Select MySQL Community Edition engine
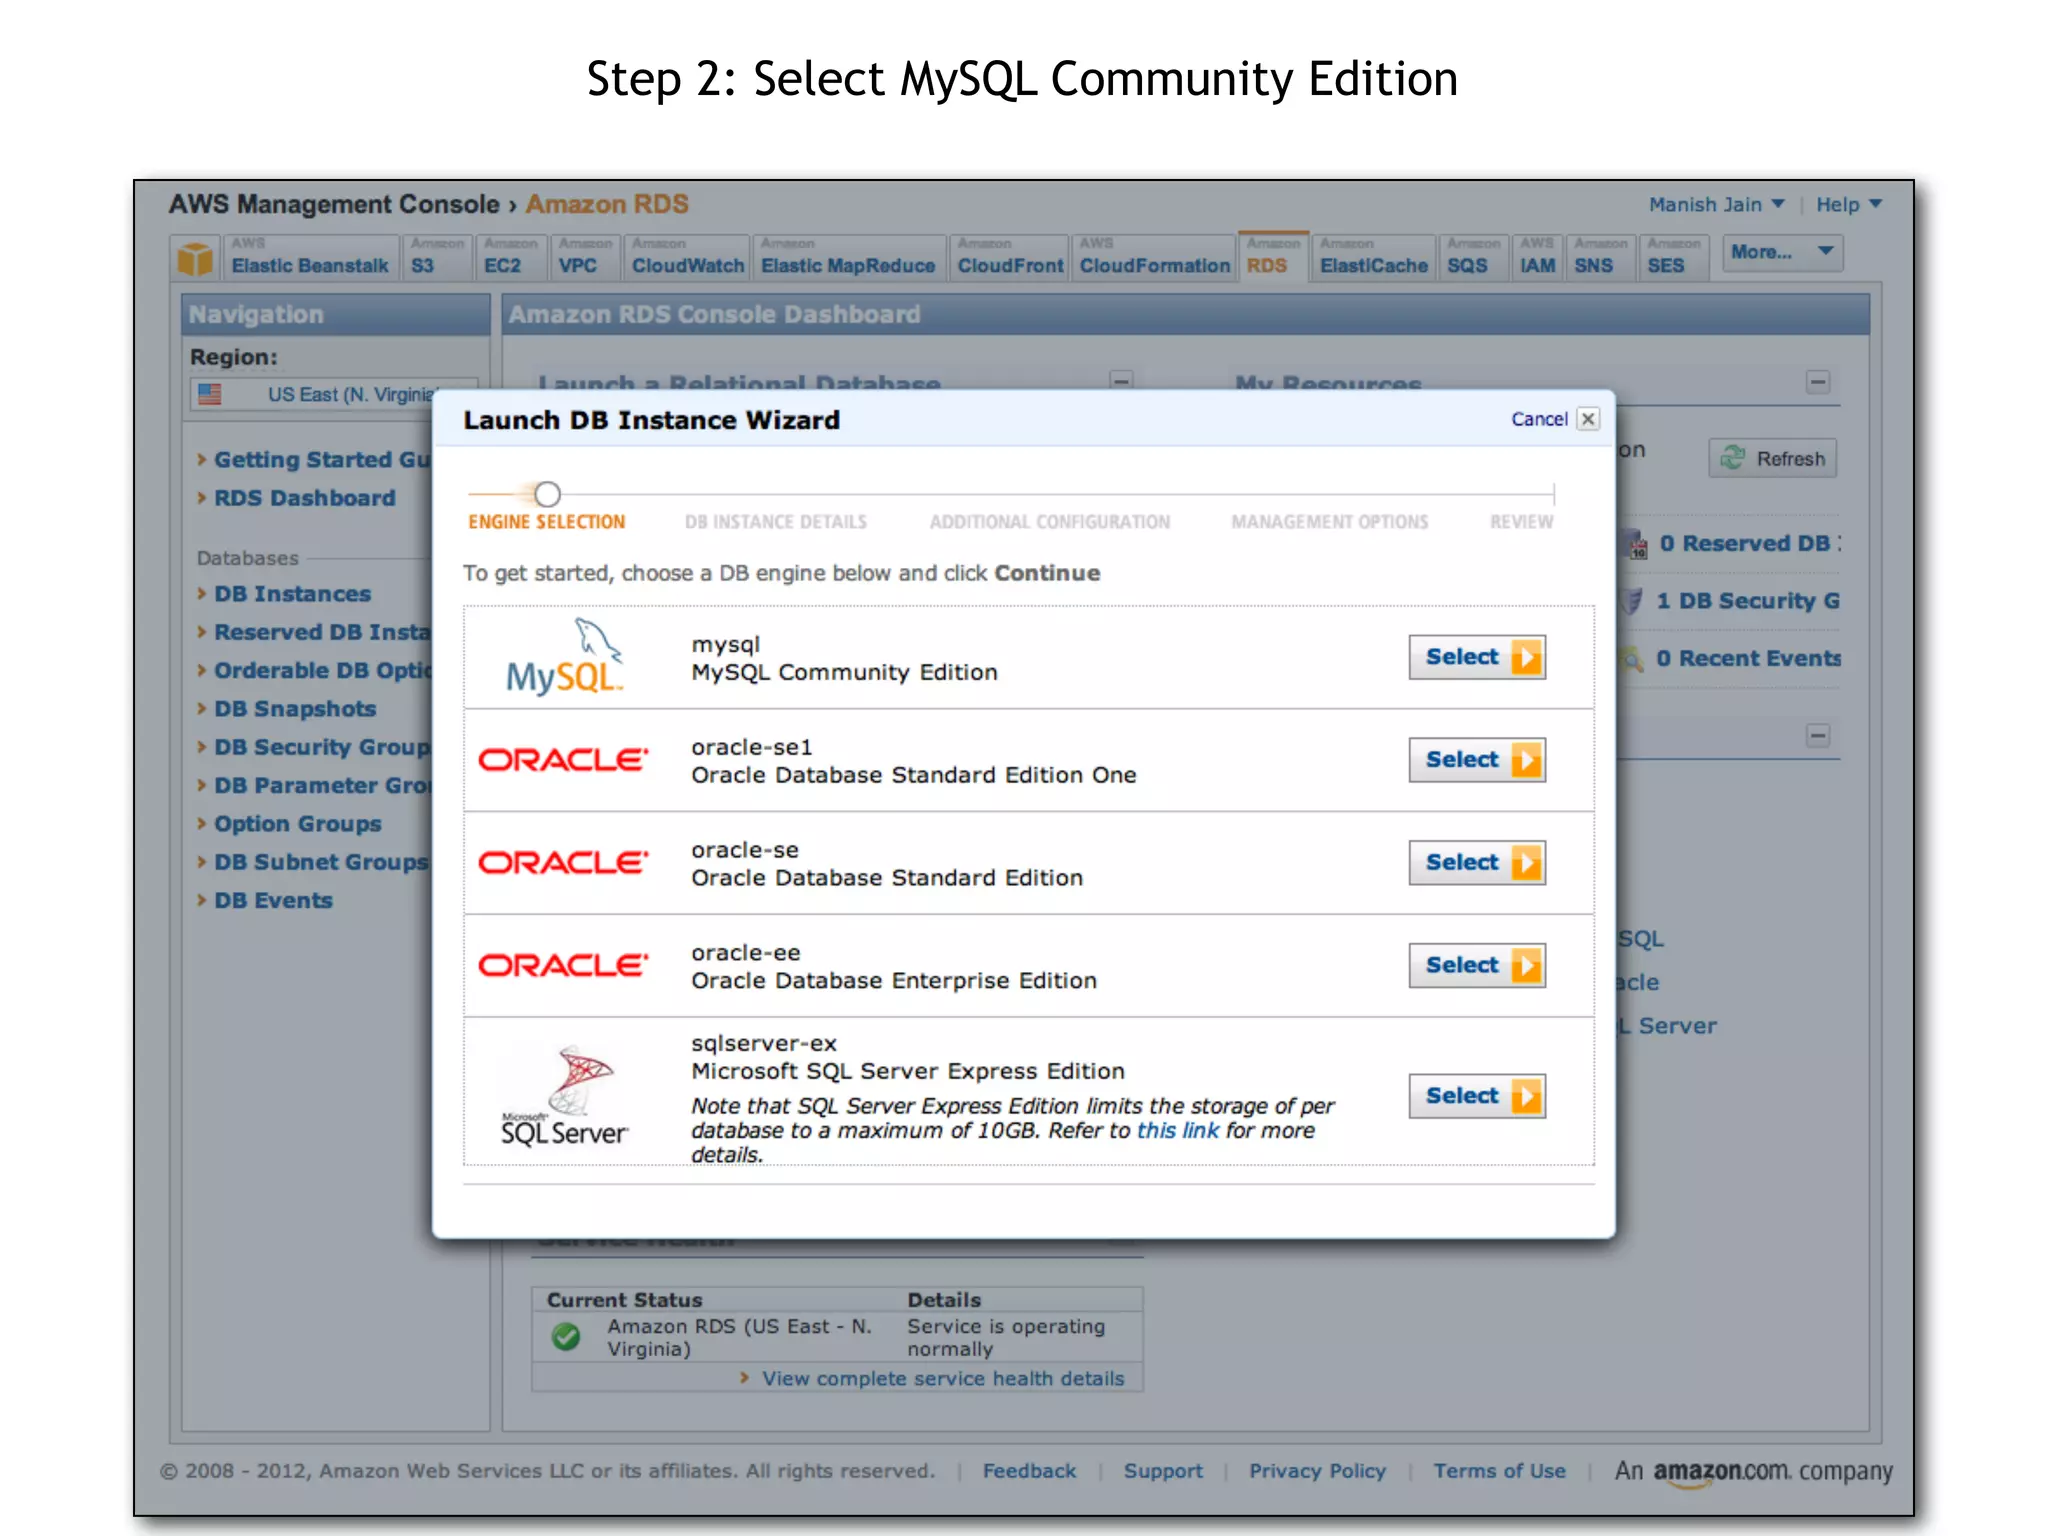 1477,657
